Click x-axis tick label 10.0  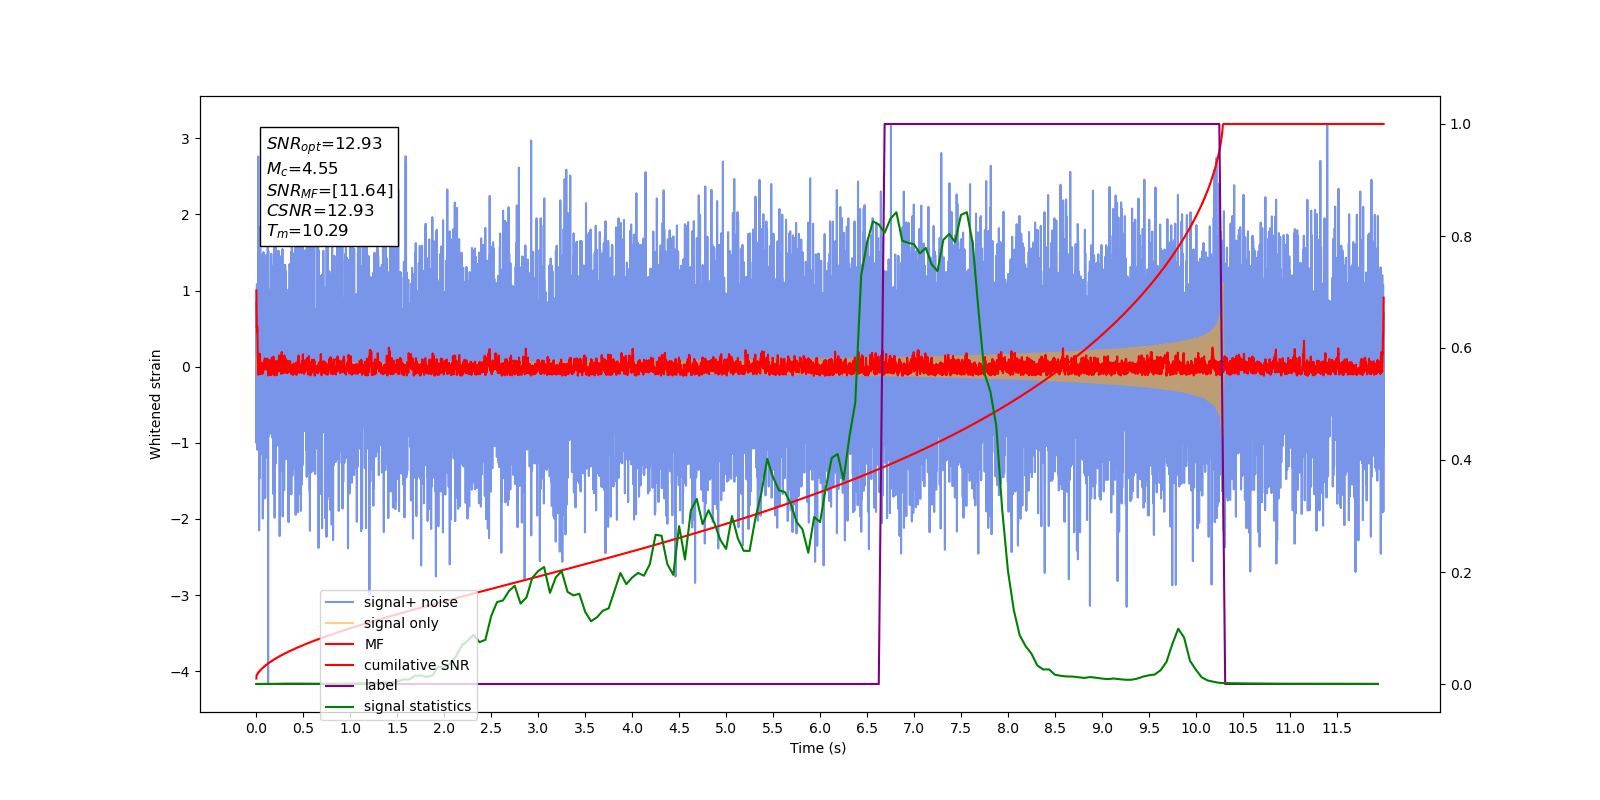(1196, 728)
